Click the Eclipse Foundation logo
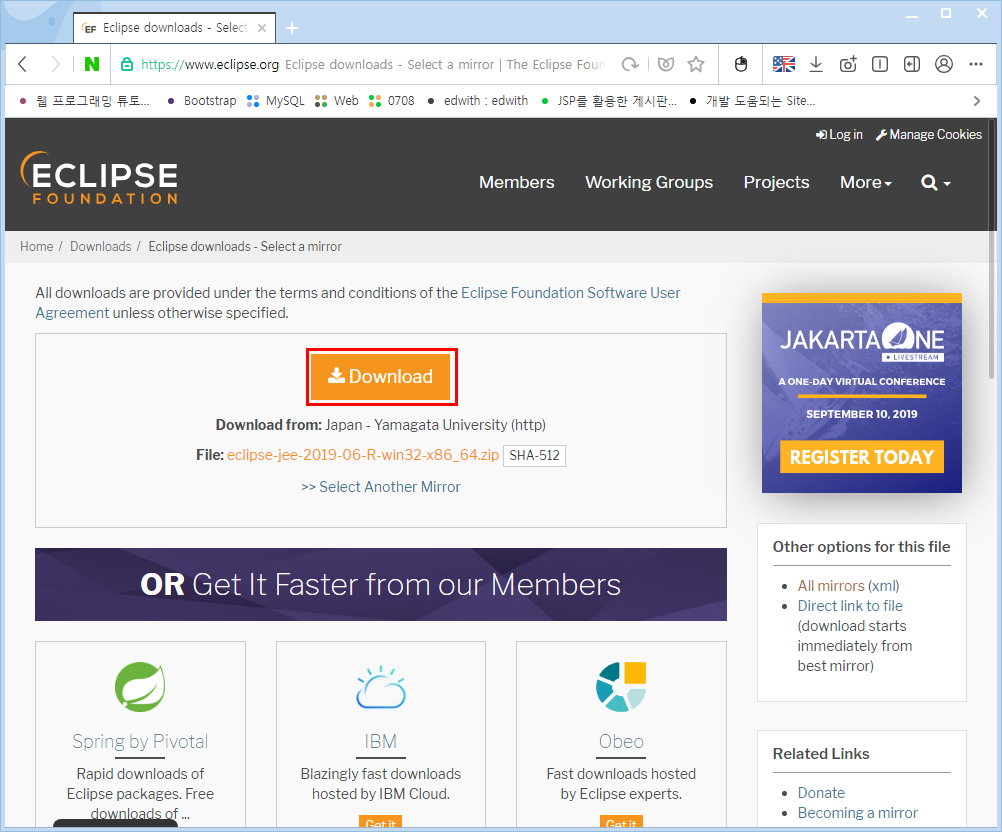The width and height of the screenshot is (1002, 832). 99,178
